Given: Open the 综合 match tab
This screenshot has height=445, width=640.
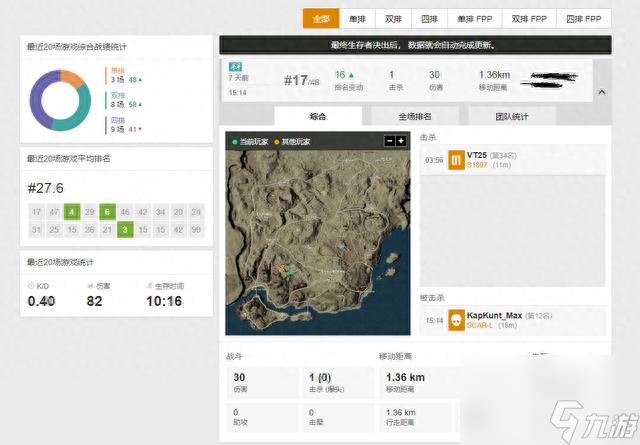Looking at the screenshot, I should [318, 116].
